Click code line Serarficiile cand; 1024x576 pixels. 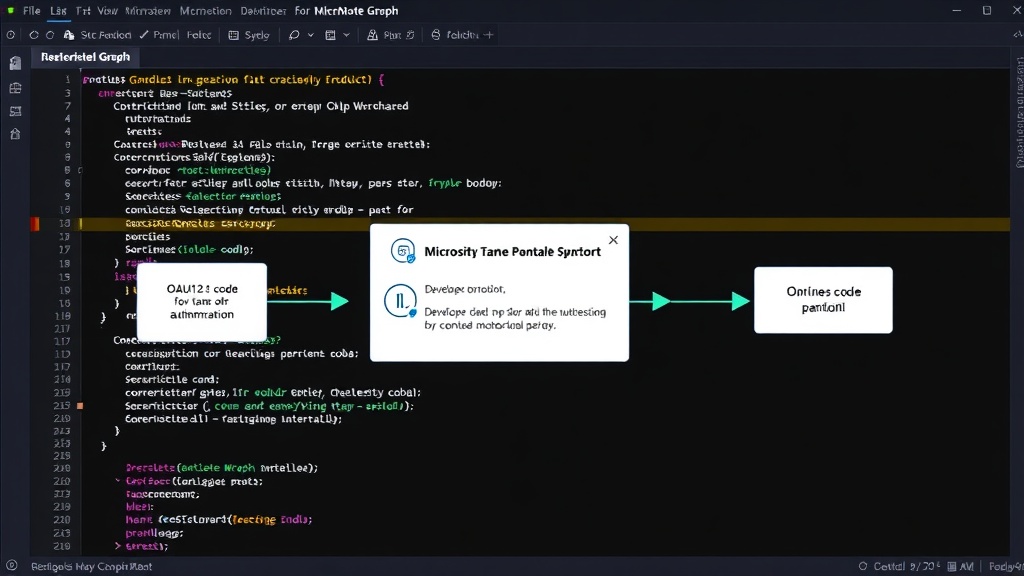click(x=172, y=379)
